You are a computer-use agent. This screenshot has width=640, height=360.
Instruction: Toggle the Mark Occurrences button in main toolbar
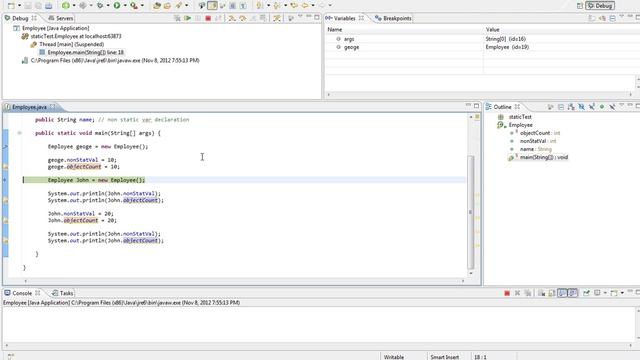pos(212,6)
